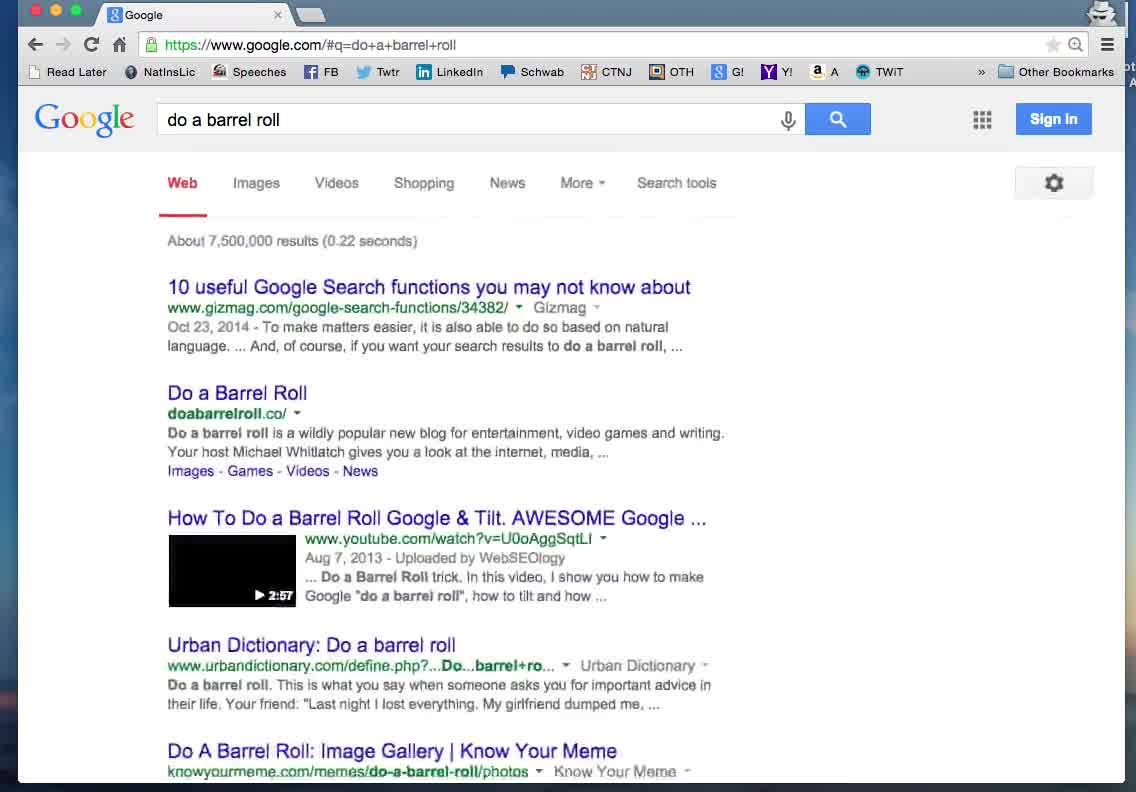Click the Images sitelink under doabarrelroll.co
The width and height of the screenshot is (1136, 792).
[x=191, y=471]
